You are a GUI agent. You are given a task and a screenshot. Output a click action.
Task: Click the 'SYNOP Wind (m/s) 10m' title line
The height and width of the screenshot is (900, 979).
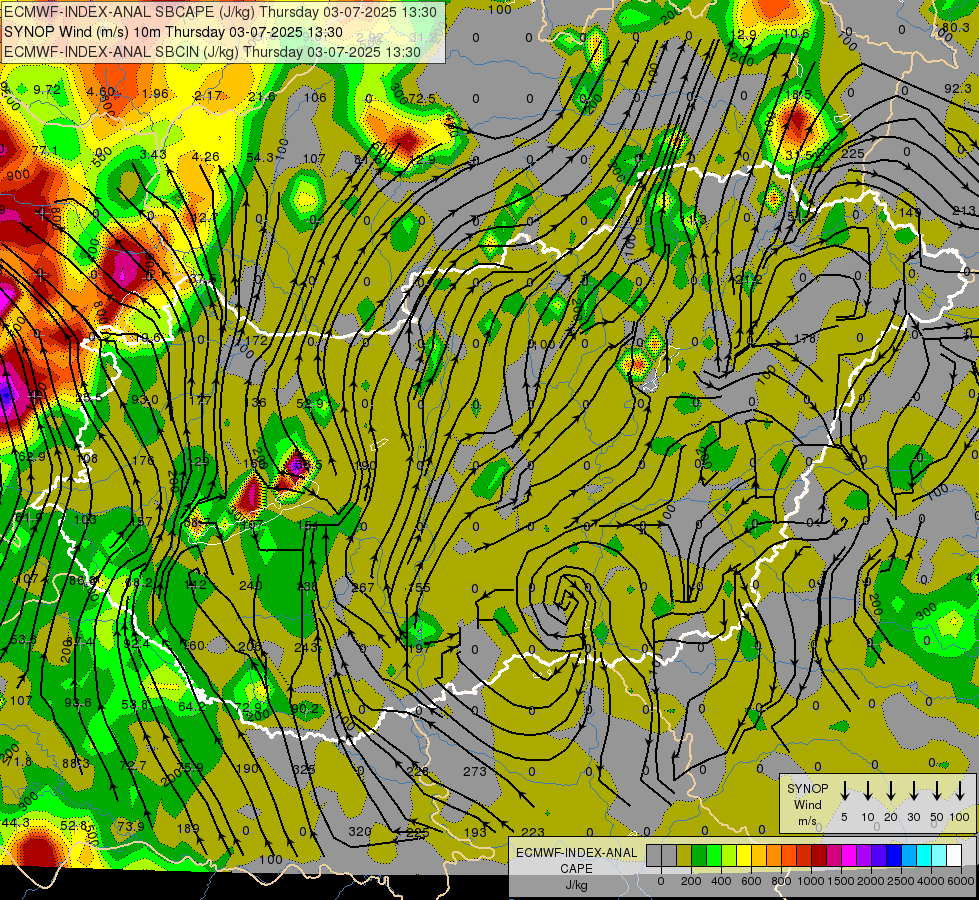point(174,32)
